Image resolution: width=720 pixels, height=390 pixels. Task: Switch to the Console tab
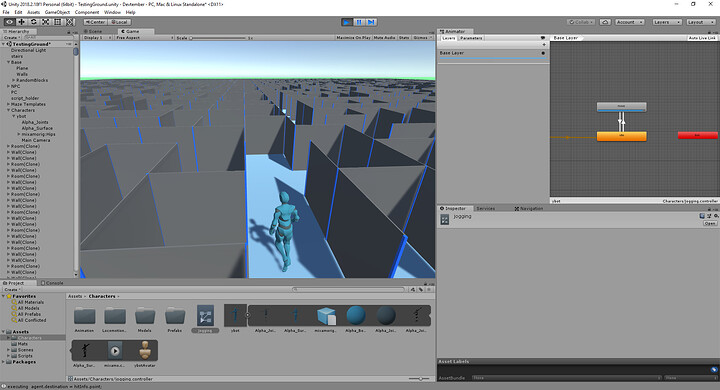tap(52, 283)
